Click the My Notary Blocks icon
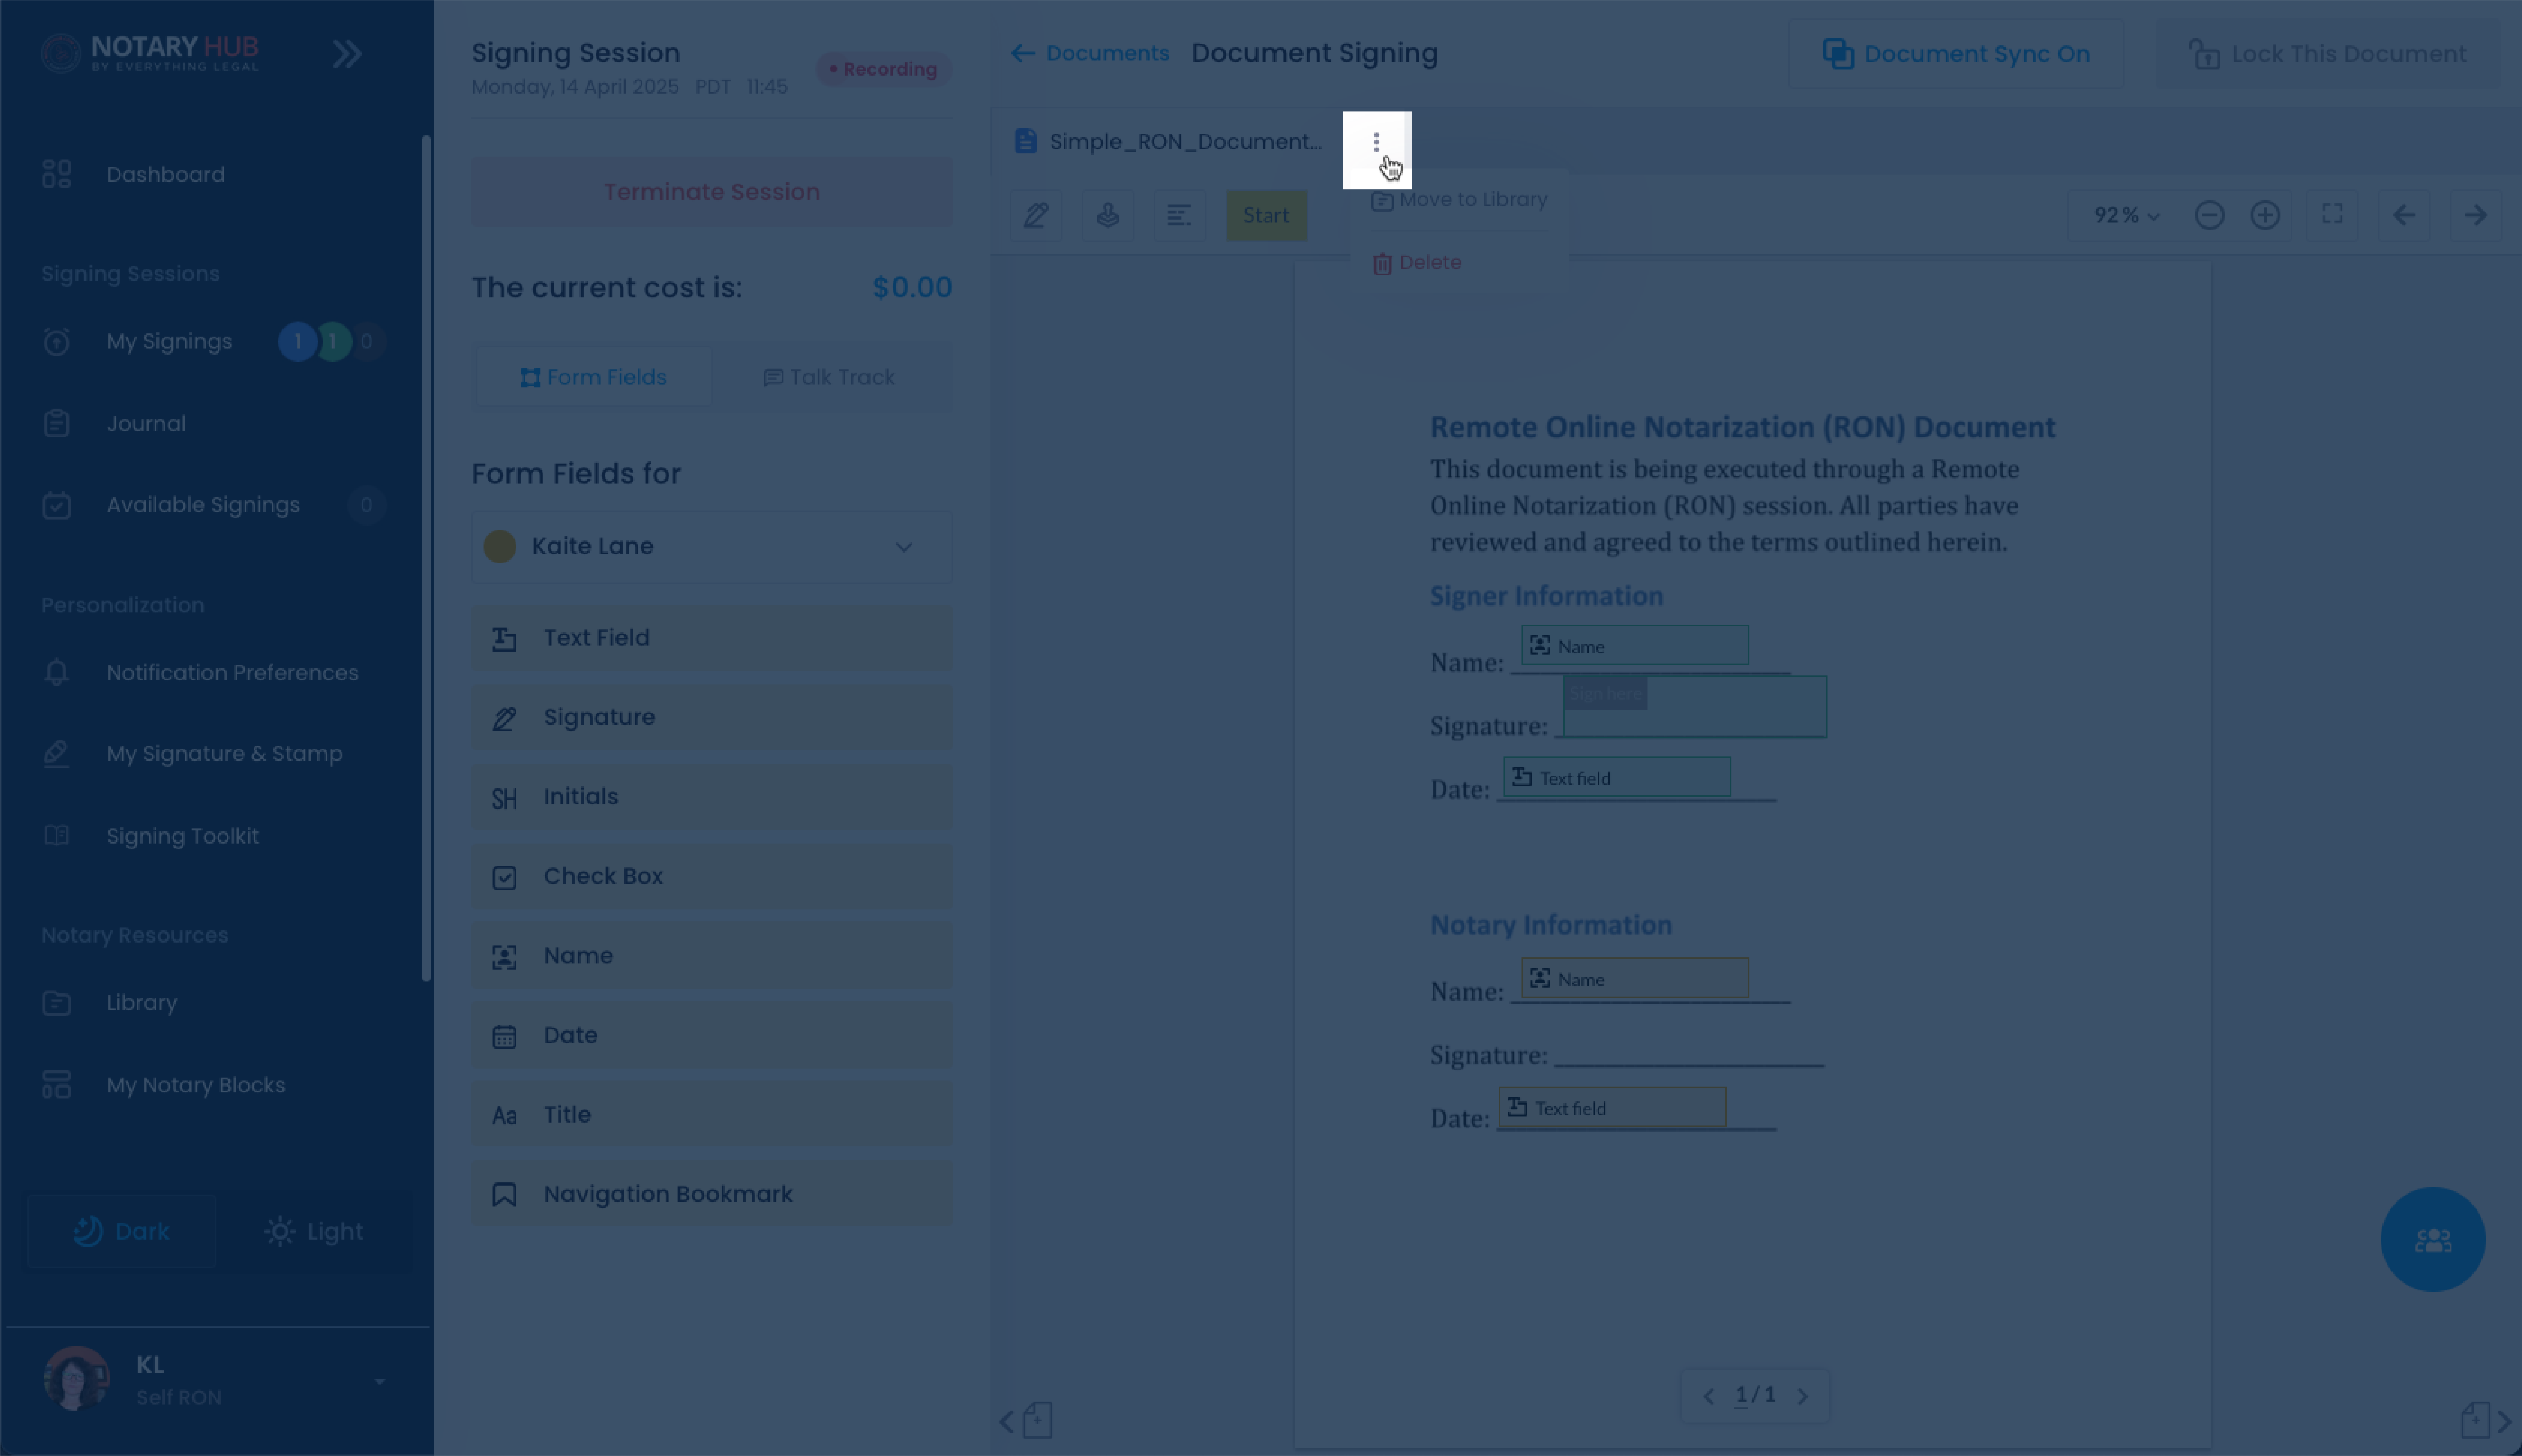The height and width of the screenshot is (1456, 2522). (57, 1085)
